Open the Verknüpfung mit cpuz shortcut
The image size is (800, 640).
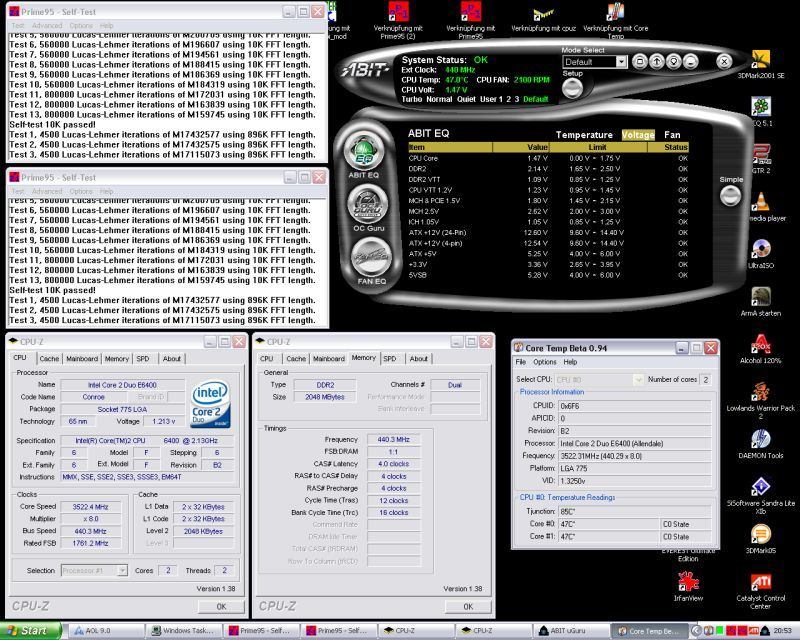coord(543,18)
